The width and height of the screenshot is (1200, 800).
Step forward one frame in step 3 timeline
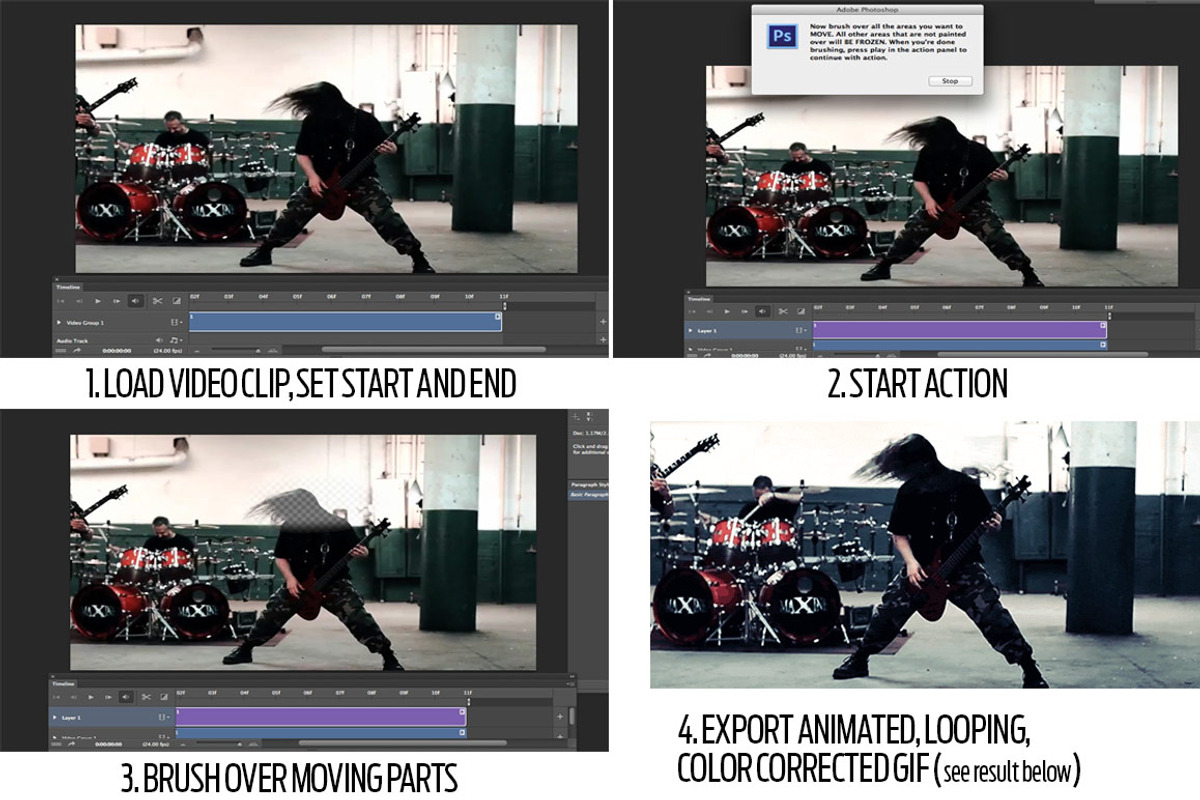click(108, 697)
